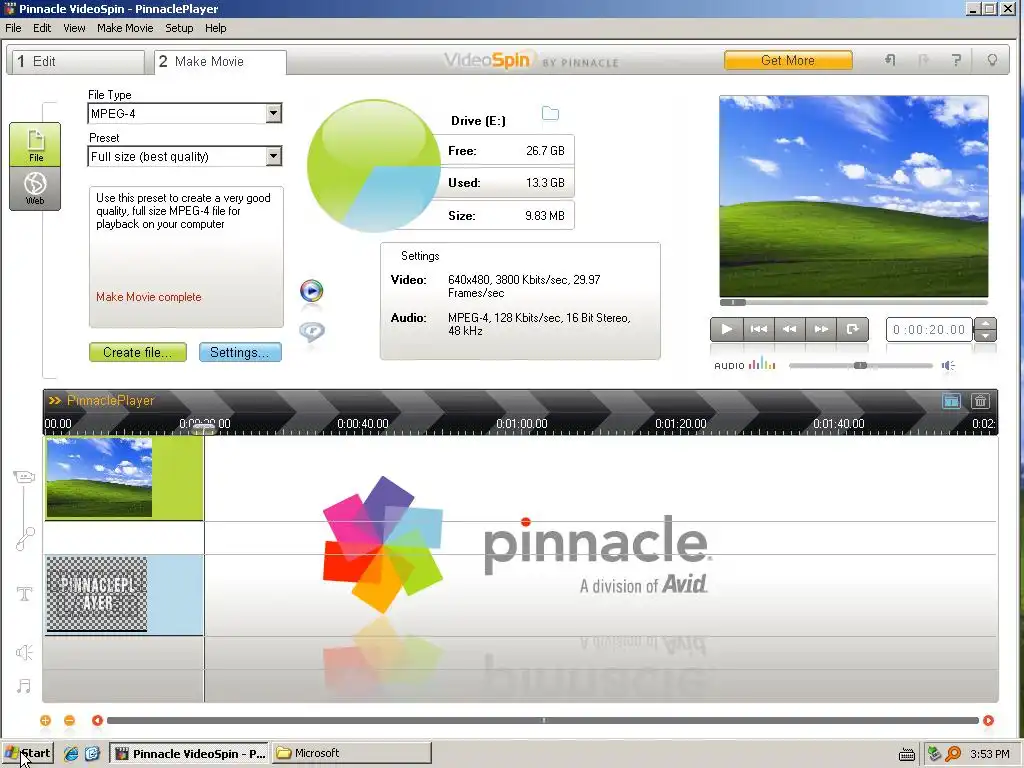
Task: Click the timecode field 0:00:20.00
Action: coord(929,330)
